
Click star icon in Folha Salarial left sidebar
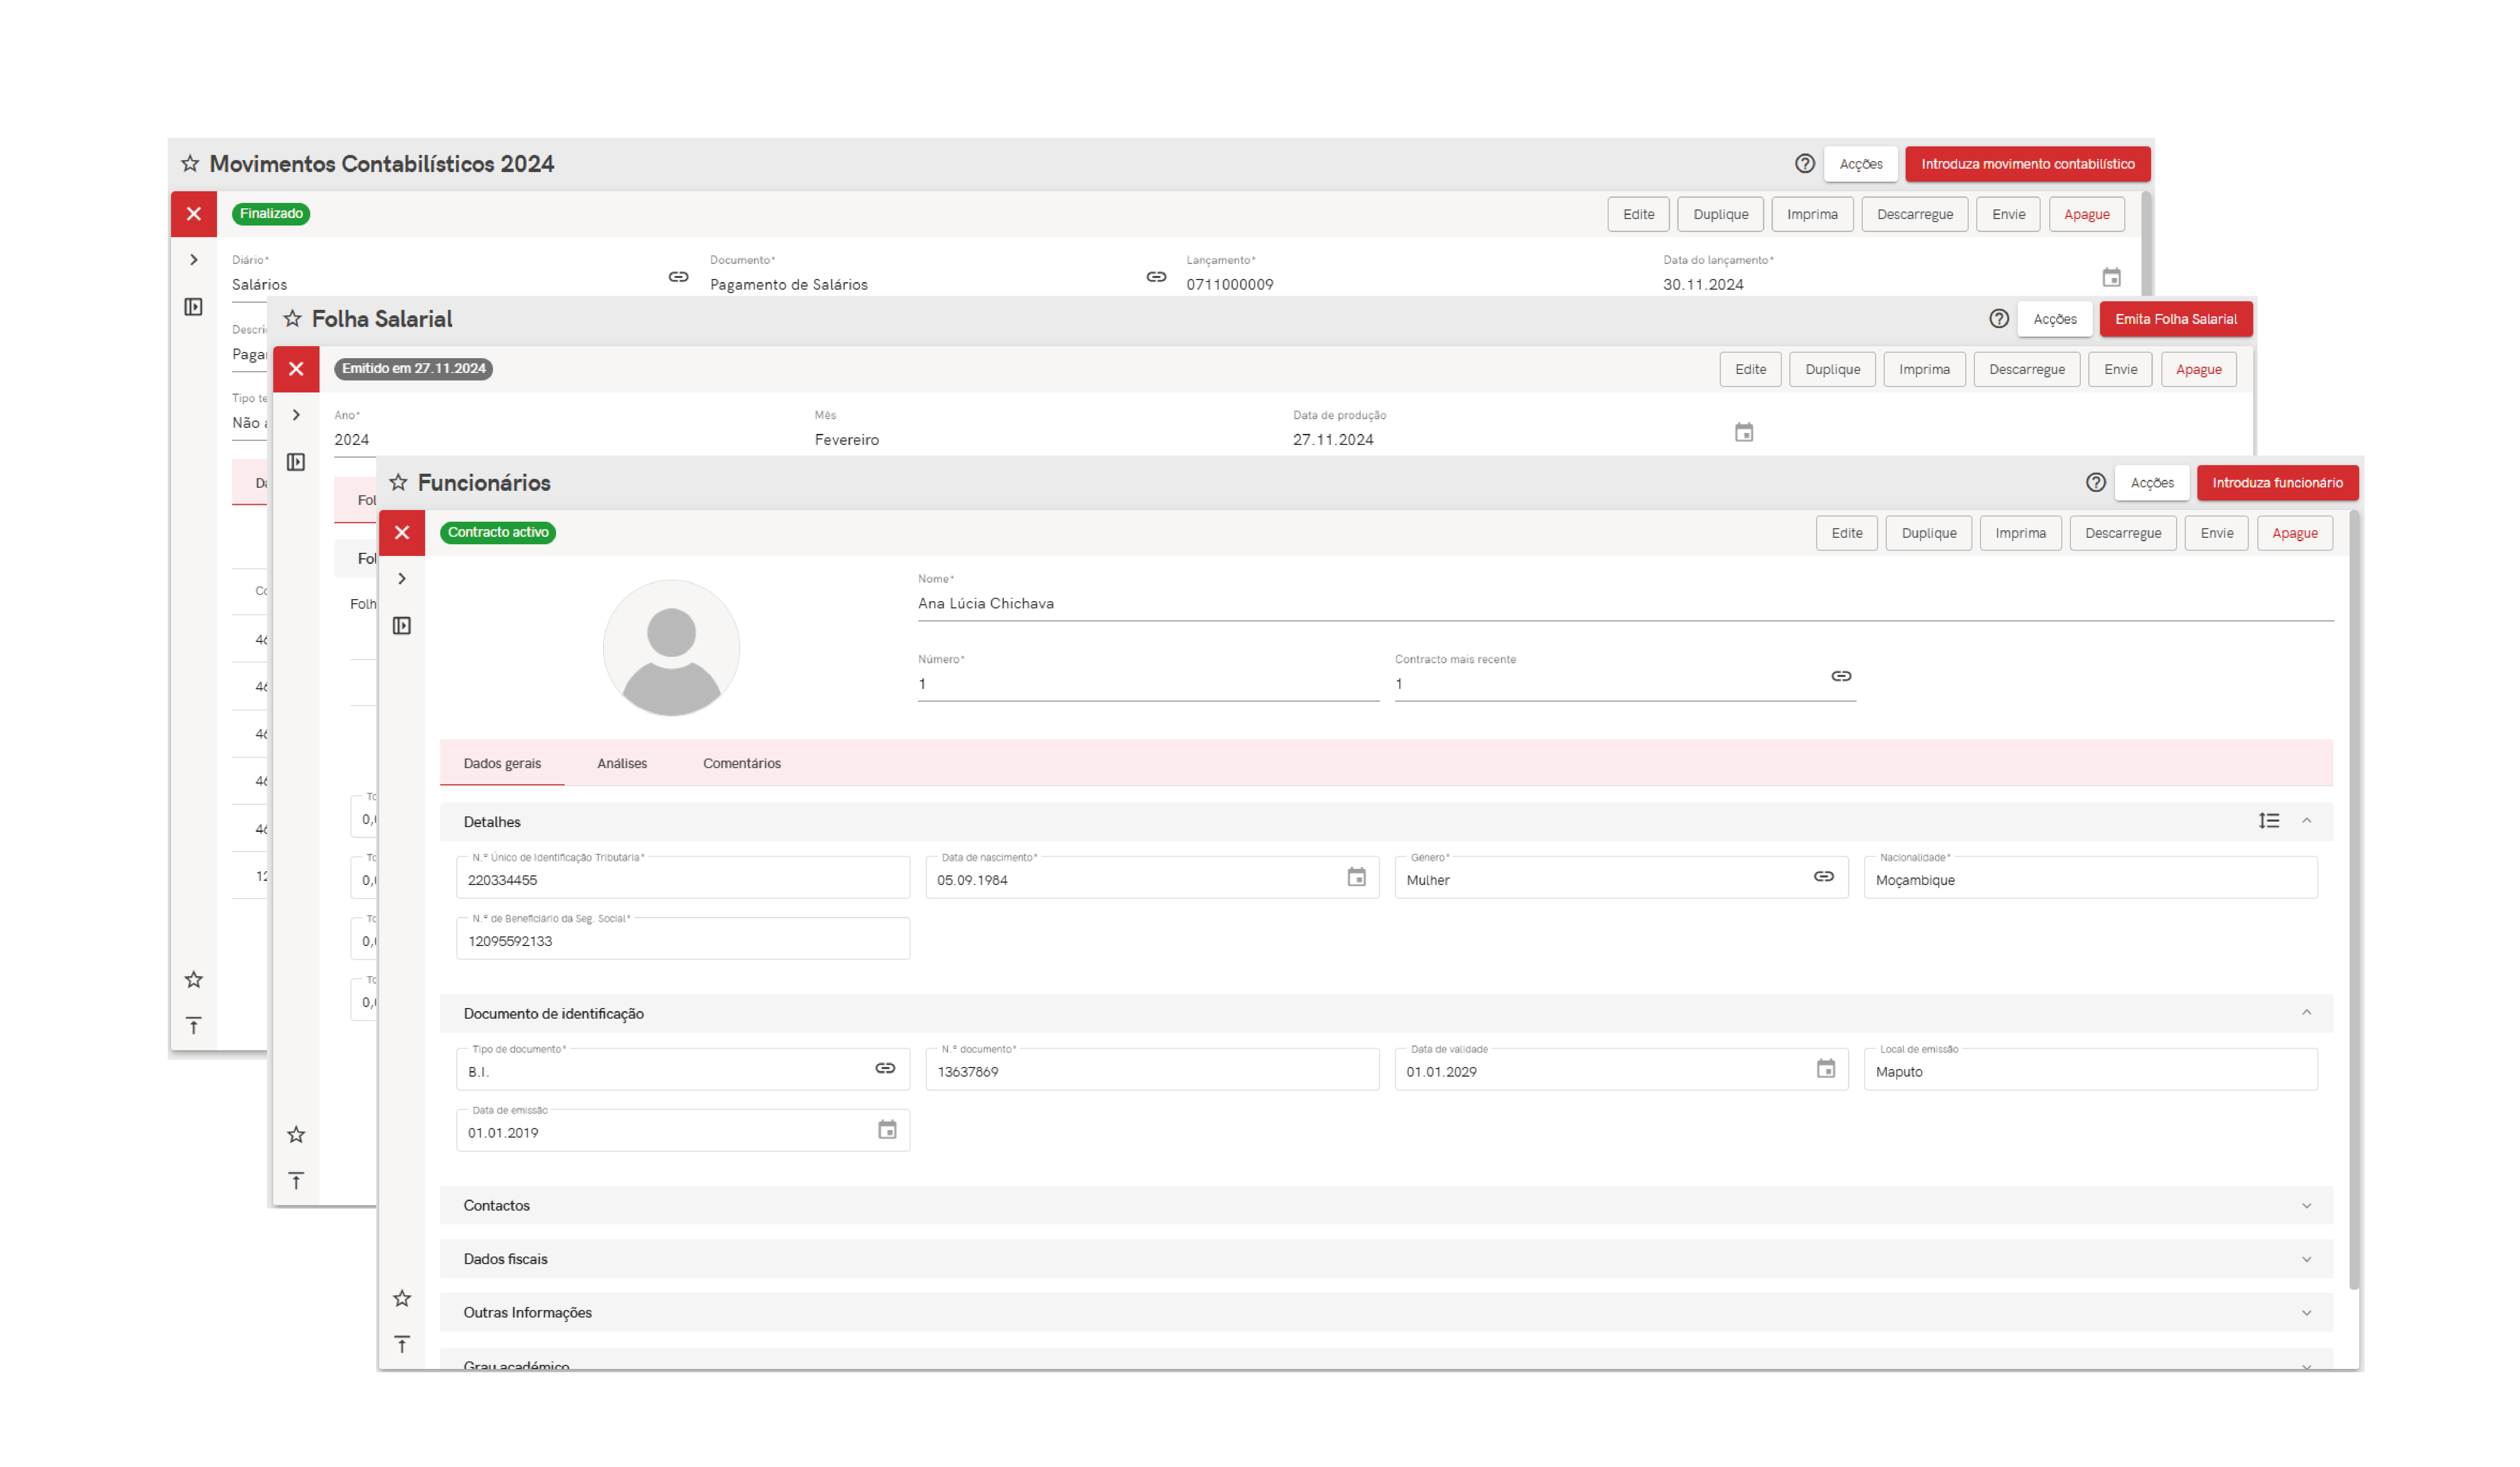(x=296, y=1135)
